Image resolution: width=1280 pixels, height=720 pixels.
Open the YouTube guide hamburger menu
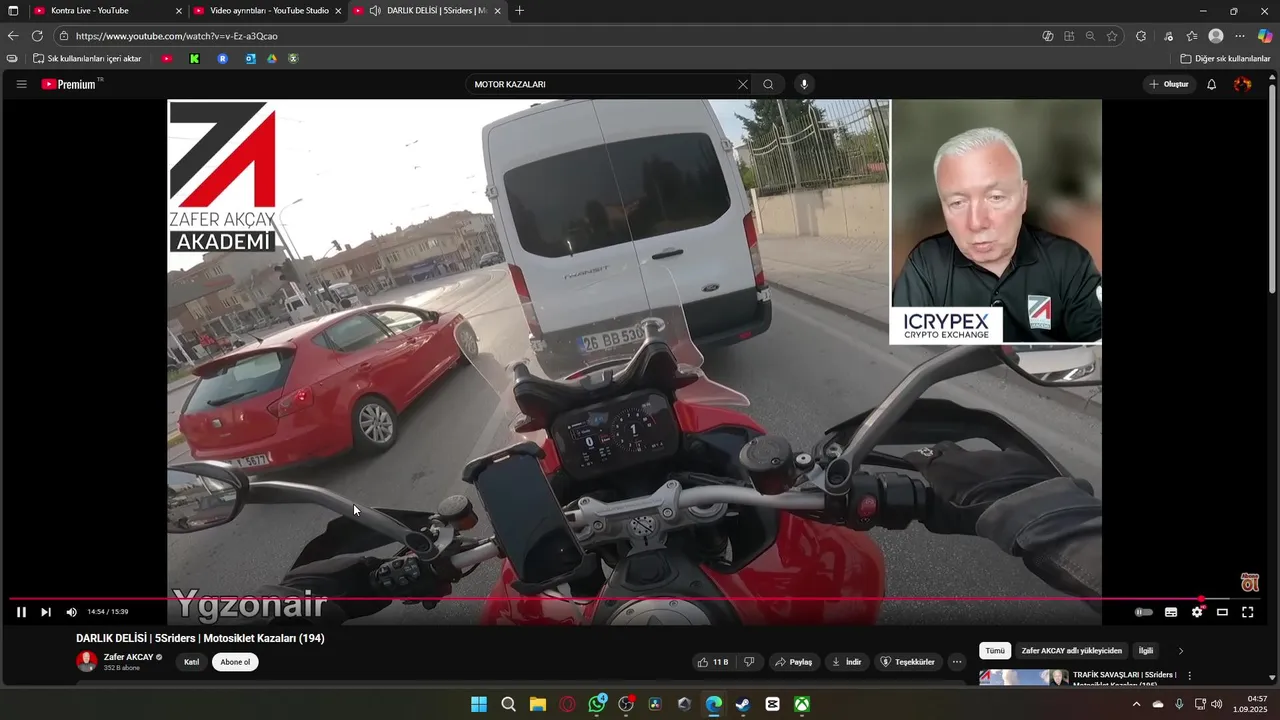21,84
